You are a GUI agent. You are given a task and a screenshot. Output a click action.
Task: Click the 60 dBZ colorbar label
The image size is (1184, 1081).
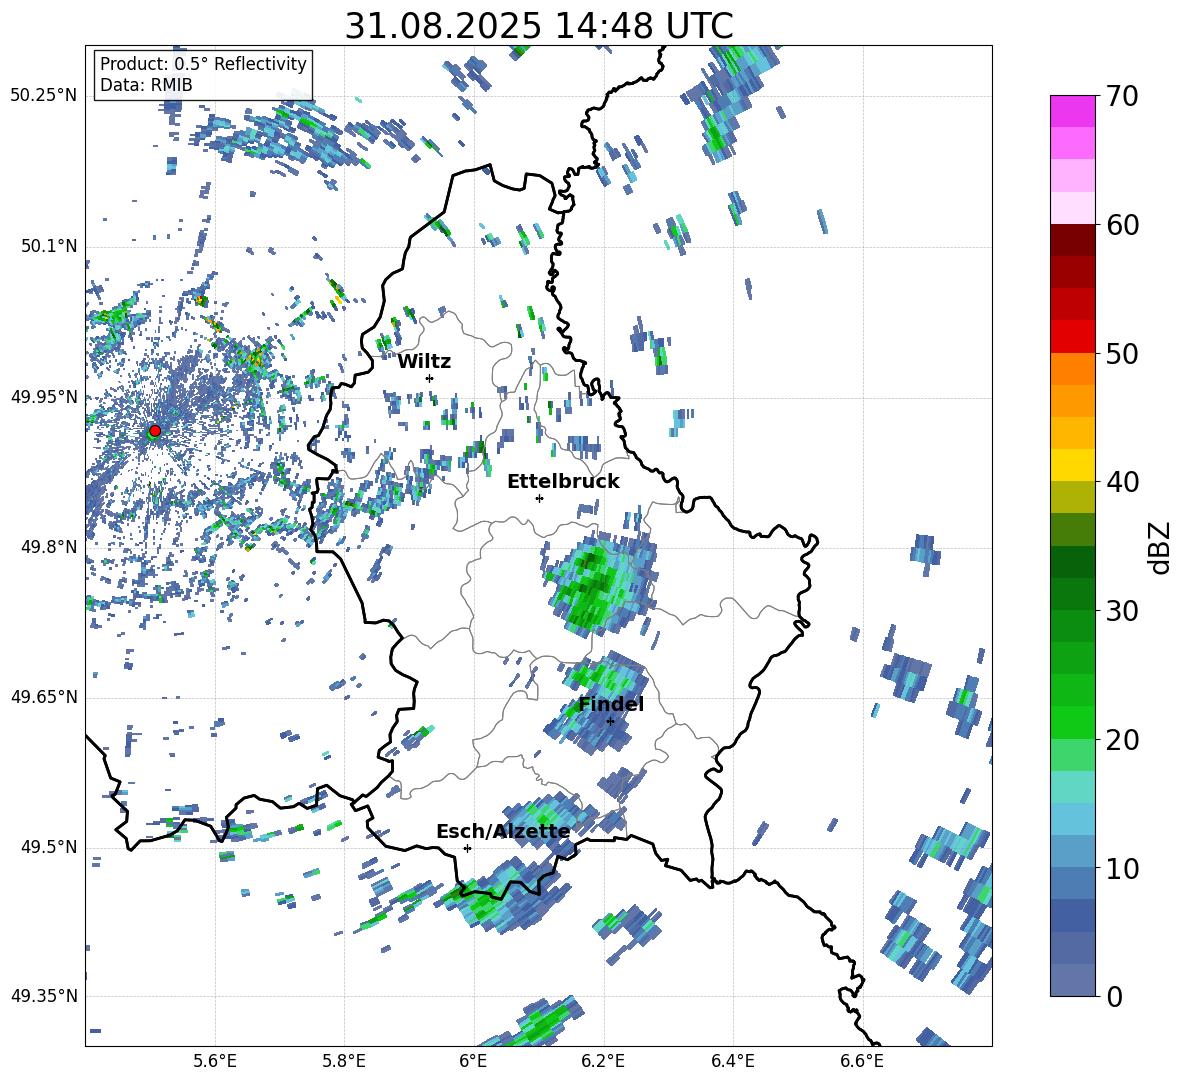(x=1123, y=225)
